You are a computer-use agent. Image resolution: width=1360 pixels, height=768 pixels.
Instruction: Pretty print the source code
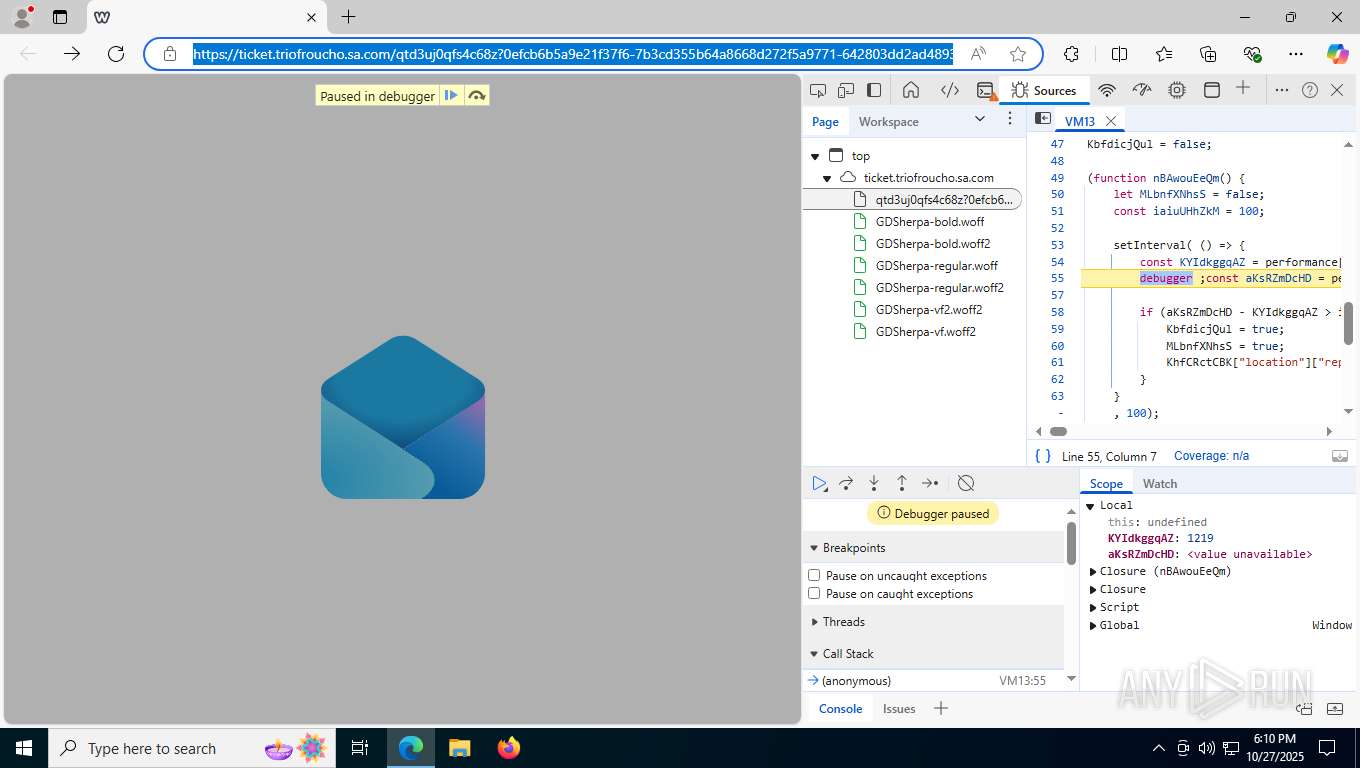click(1043, 456)
